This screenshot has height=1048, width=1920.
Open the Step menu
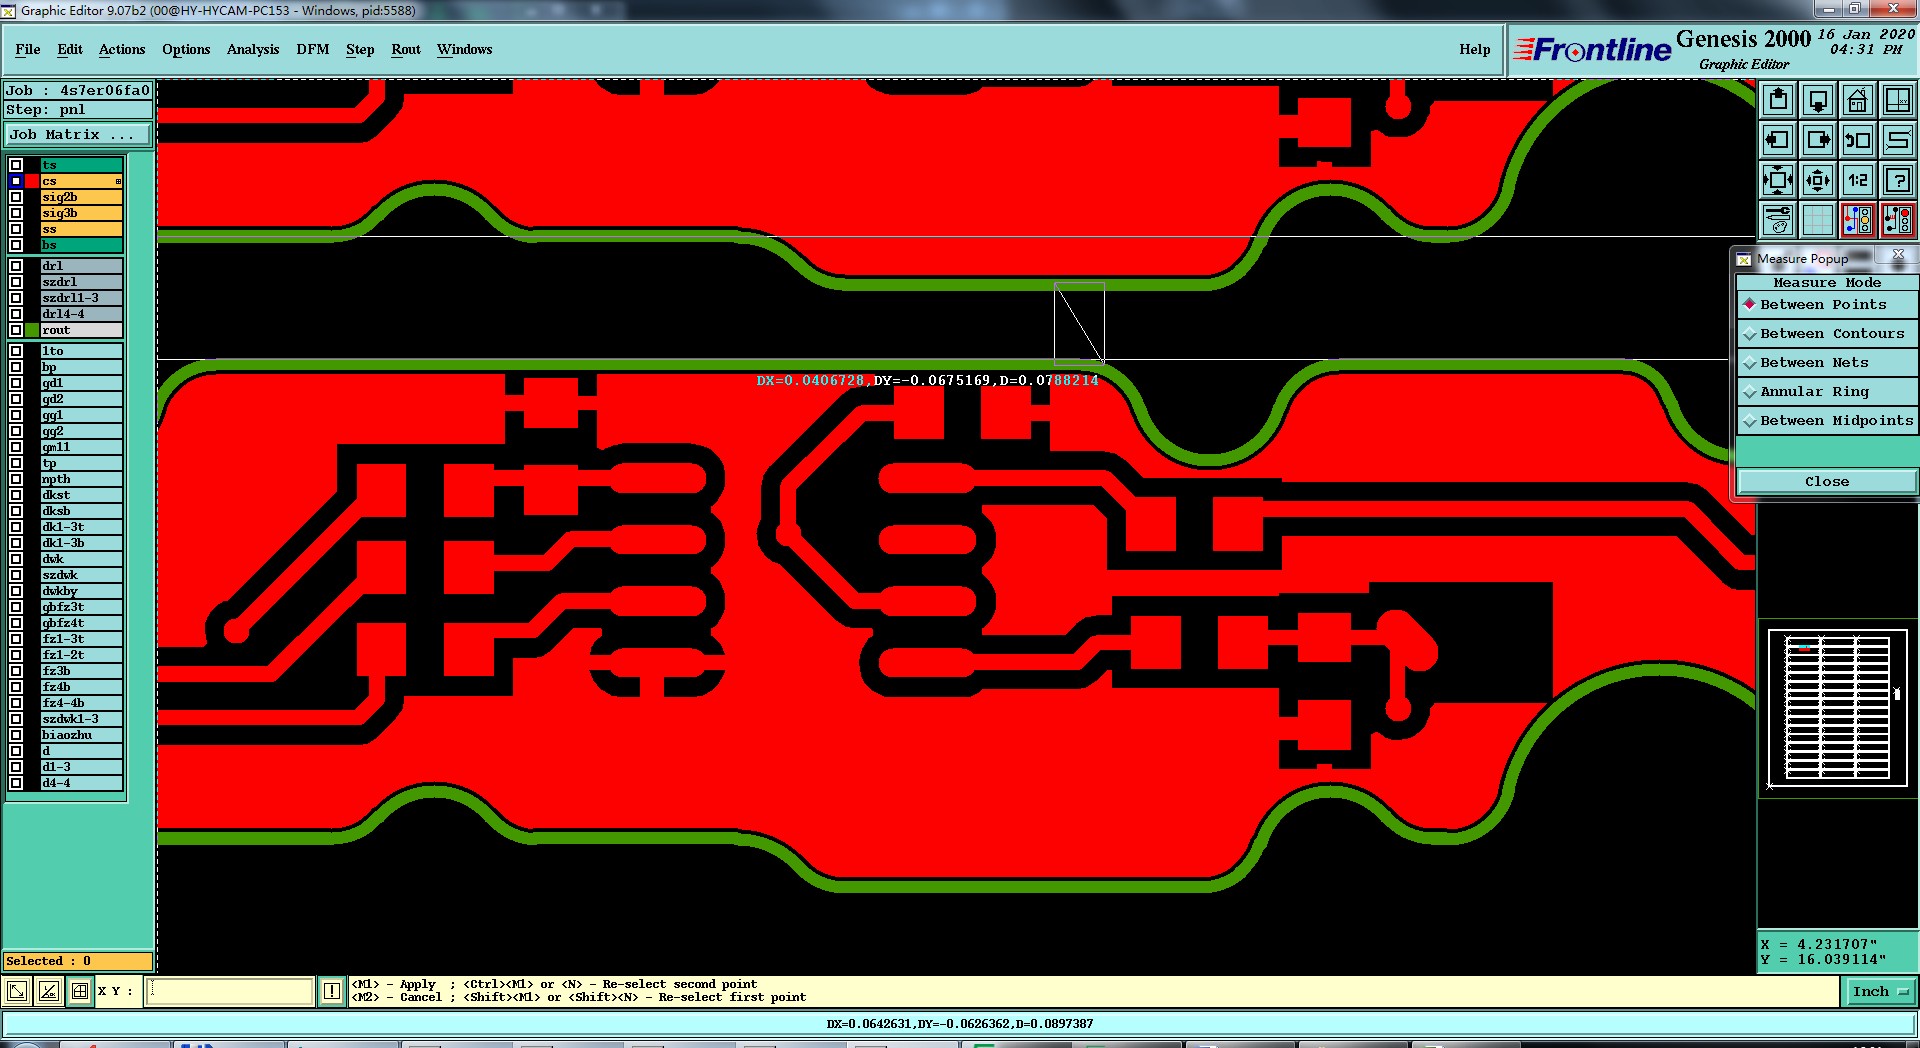point(360,49)
